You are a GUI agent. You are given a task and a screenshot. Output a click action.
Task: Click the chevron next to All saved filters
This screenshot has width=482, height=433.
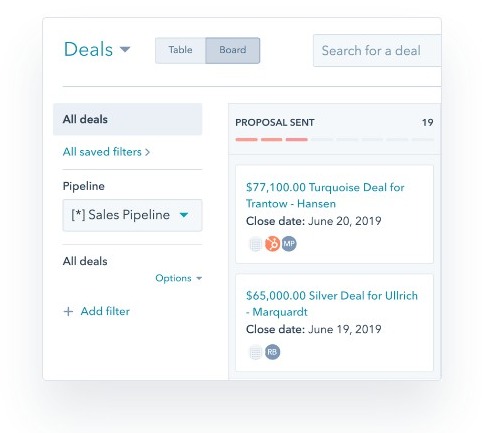point(147,152)
